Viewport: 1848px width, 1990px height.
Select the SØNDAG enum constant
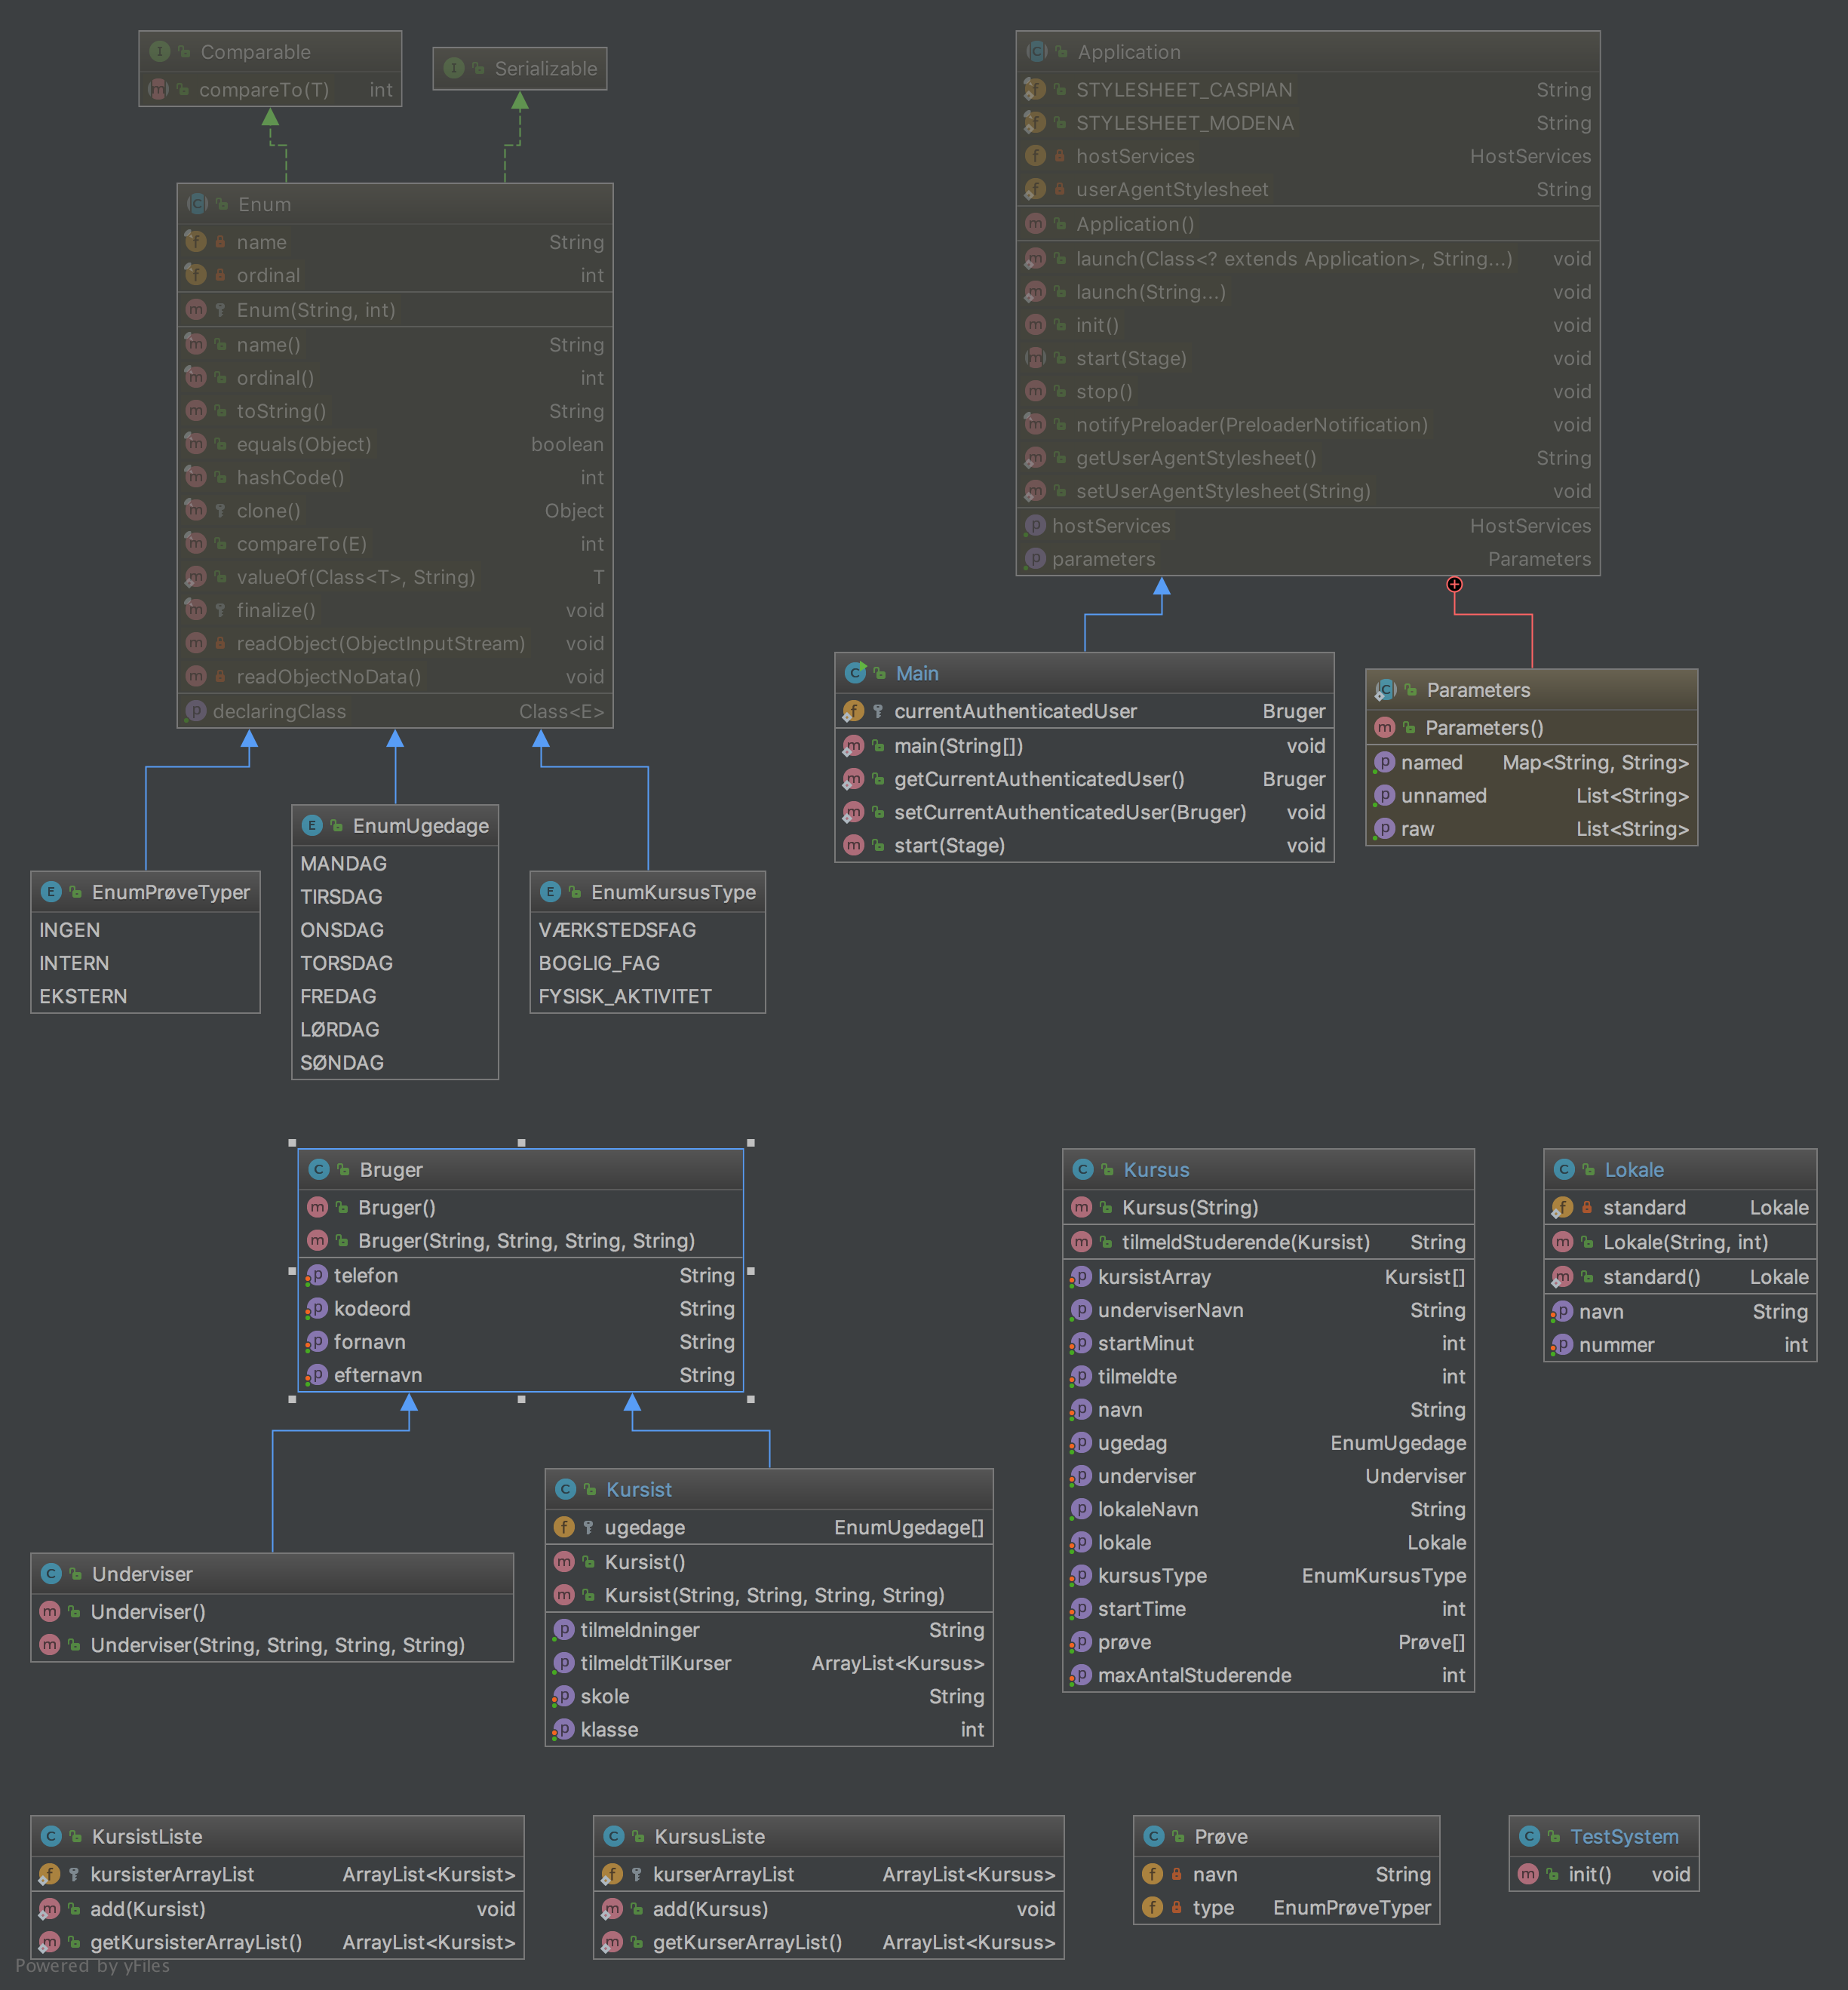tap(342, 1062)
